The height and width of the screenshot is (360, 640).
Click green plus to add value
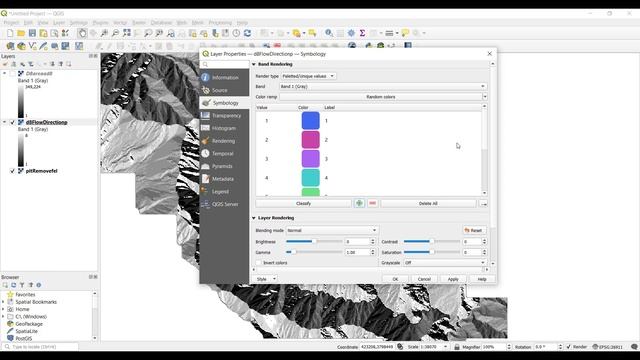tap(359, 203)
